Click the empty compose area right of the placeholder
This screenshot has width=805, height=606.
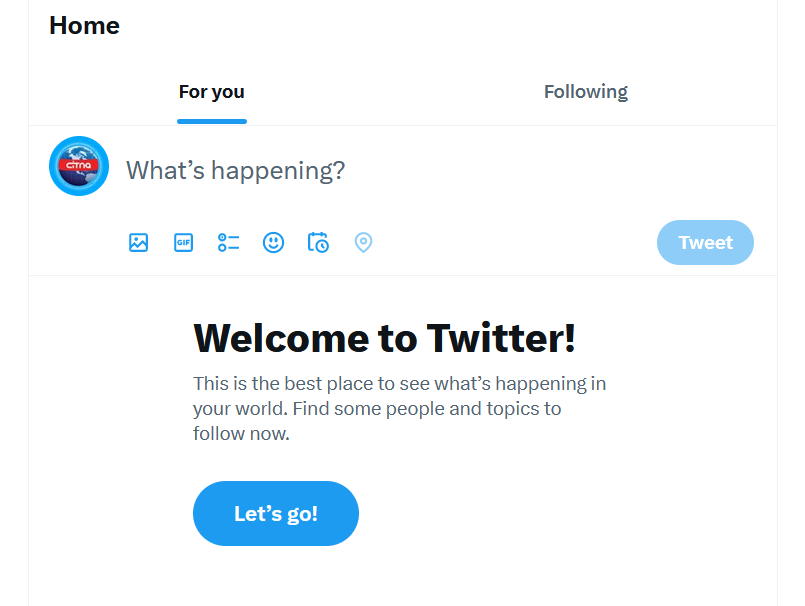tap(550, 170)
